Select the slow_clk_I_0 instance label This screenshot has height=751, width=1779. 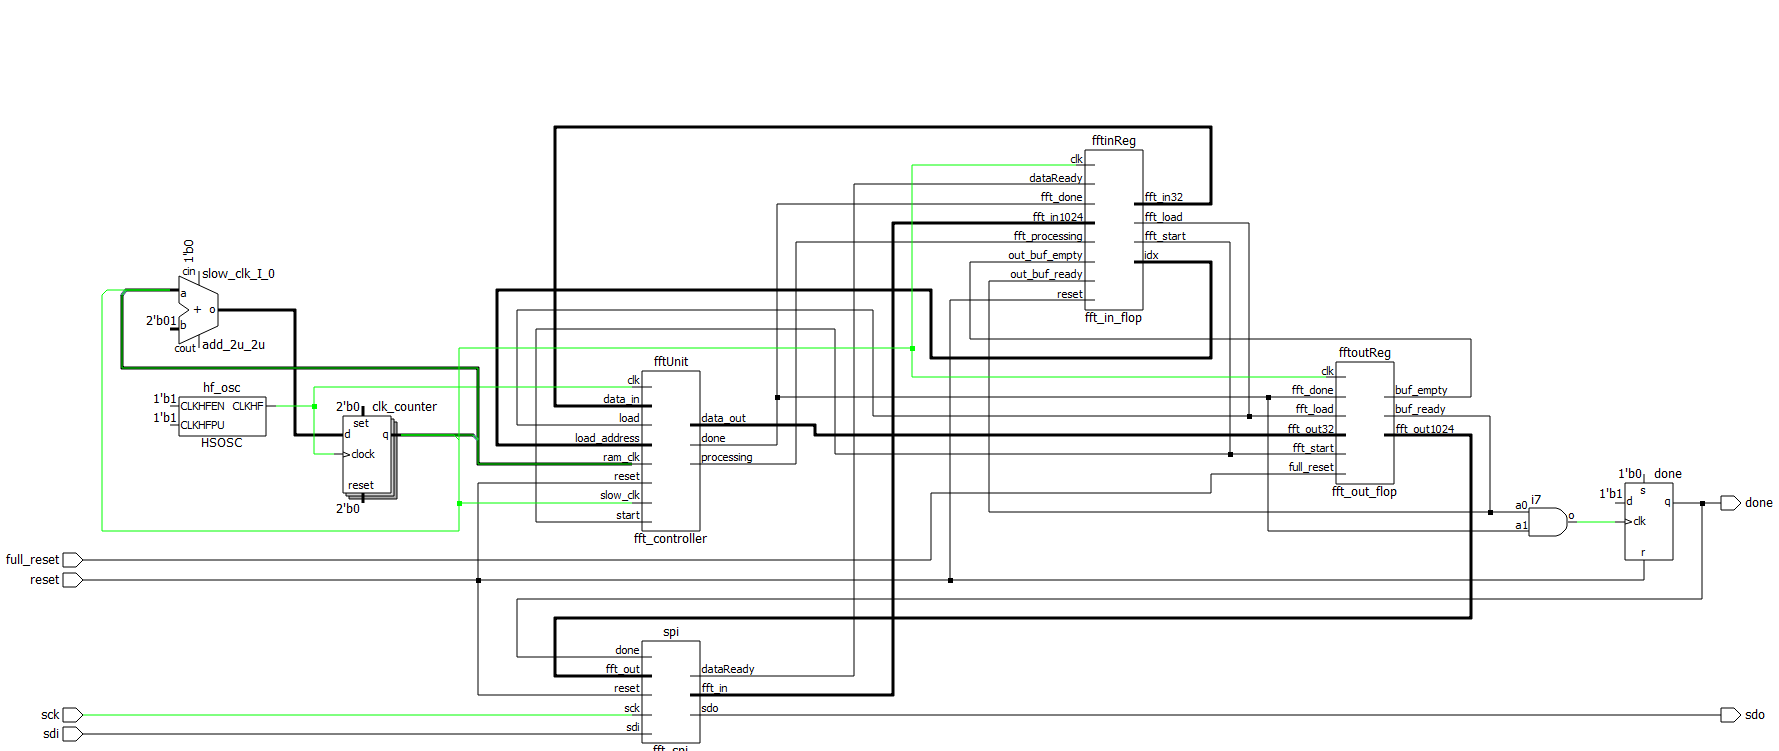[x=238, y=274]
